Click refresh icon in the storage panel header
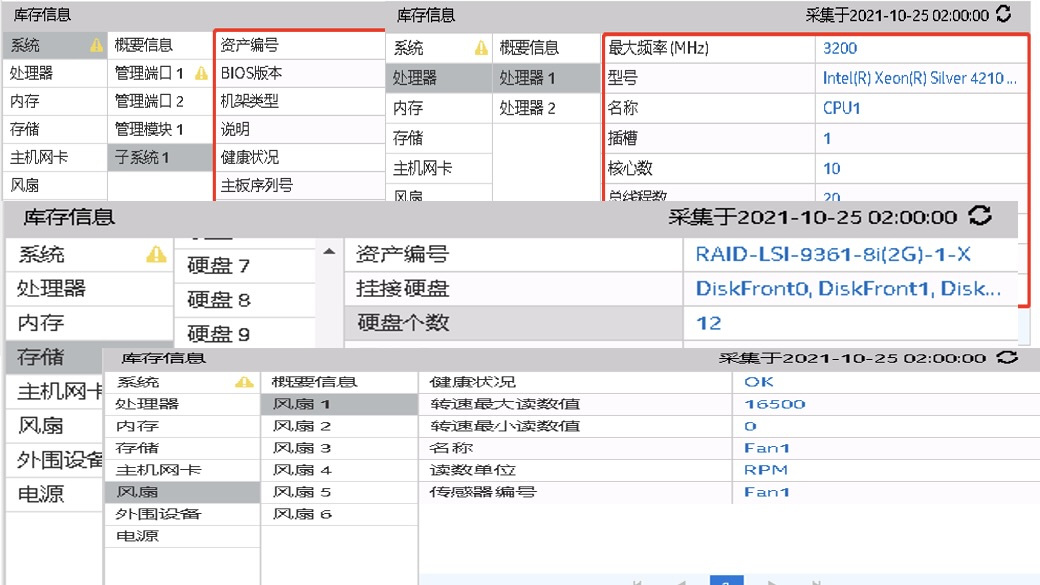 click(981, 216)
